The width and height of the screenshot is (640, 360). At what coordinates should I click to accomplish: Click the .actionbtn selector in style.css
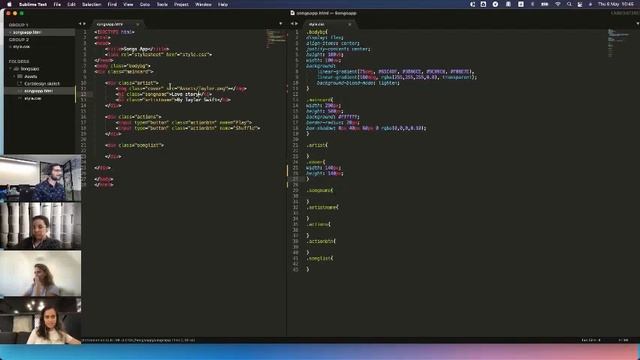320,241
